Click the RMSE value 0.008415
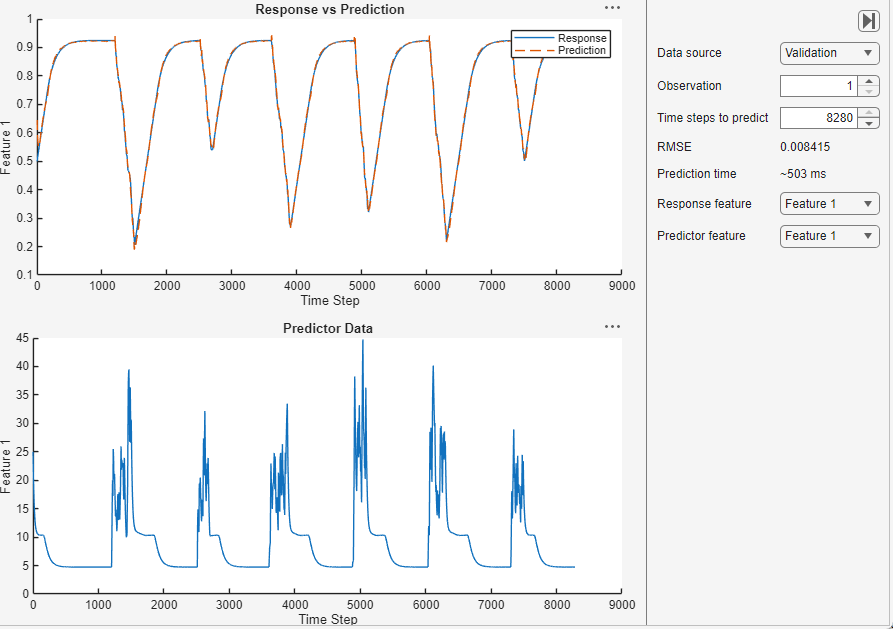This screenshot has width=893, height=629. coord(807,146)
